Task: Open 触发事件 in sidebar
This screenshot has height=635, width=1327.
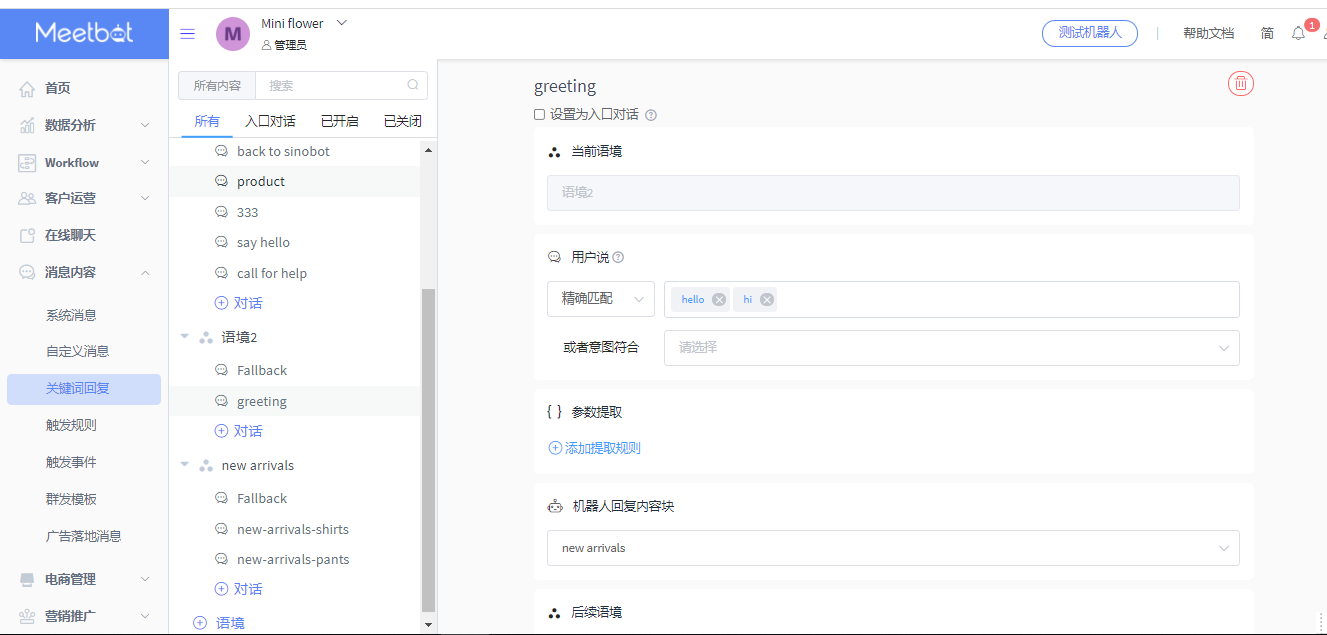Action: tap(71, 462)
